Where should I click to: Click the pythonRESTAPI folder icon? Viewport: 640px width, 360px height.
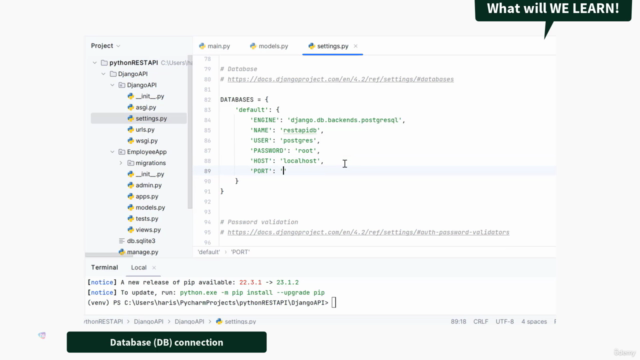[x=104, y=63]
